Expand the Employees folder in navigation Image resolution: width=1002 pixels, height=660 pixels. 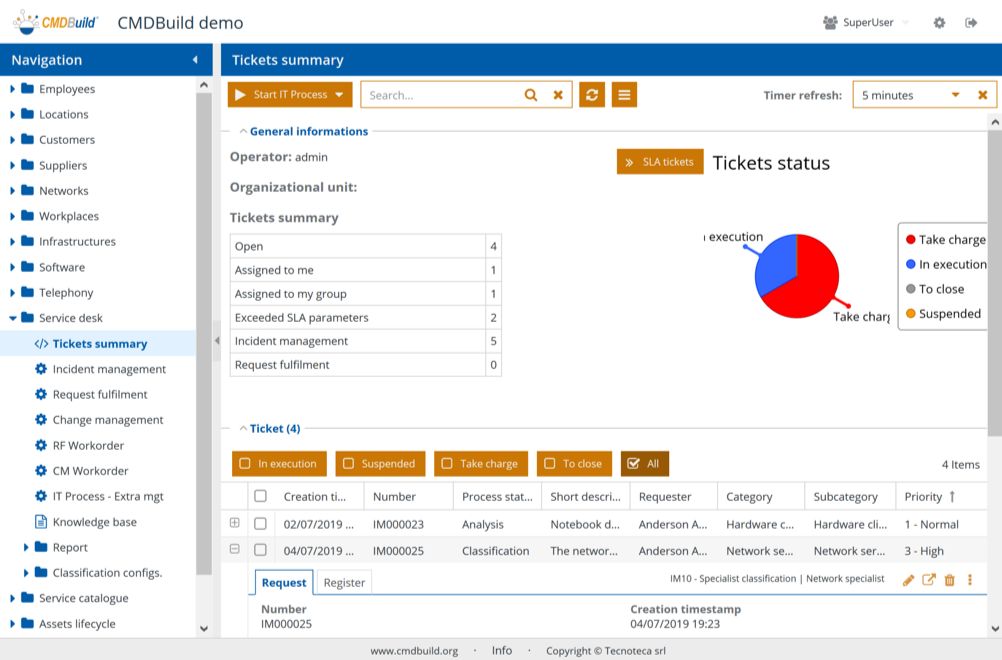(13, 89)
